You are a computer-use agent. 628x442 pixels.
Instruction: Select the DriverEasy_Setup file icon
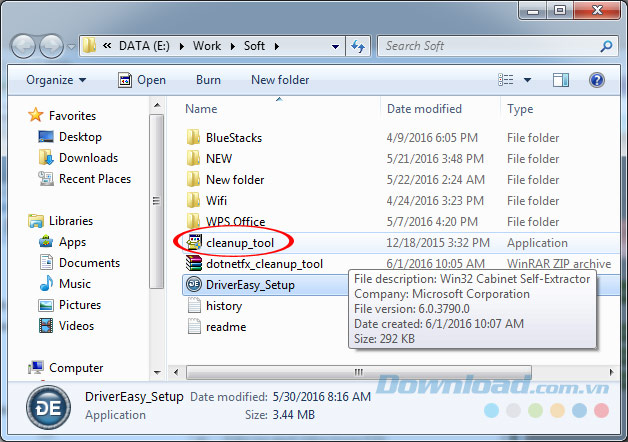(194, 284)
